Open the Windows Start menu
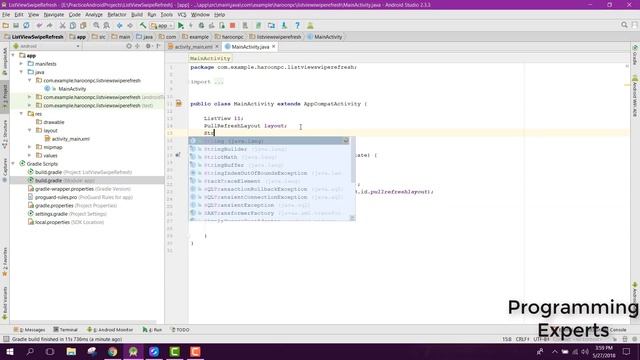The height and width of the screenshot is (360, 640). [10, 351]
